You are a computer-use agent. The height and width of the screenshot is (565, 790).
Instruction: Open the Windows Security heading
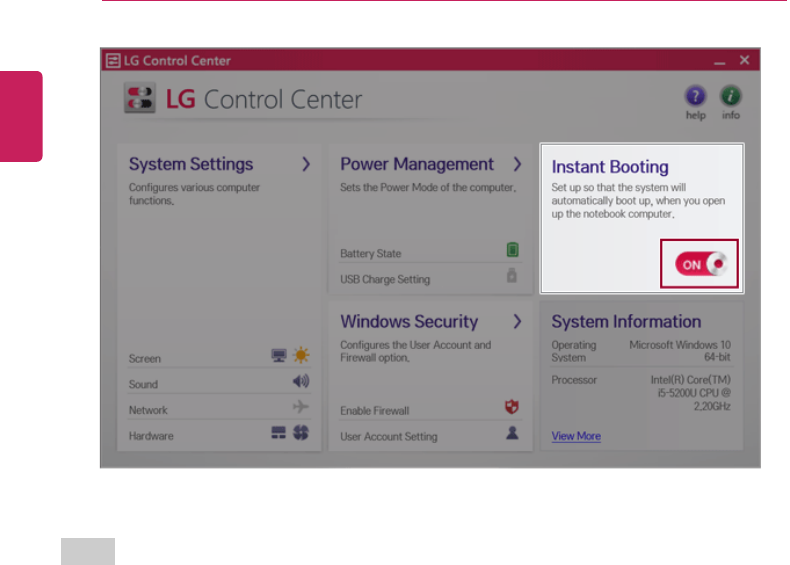click(x=409, y=322)
